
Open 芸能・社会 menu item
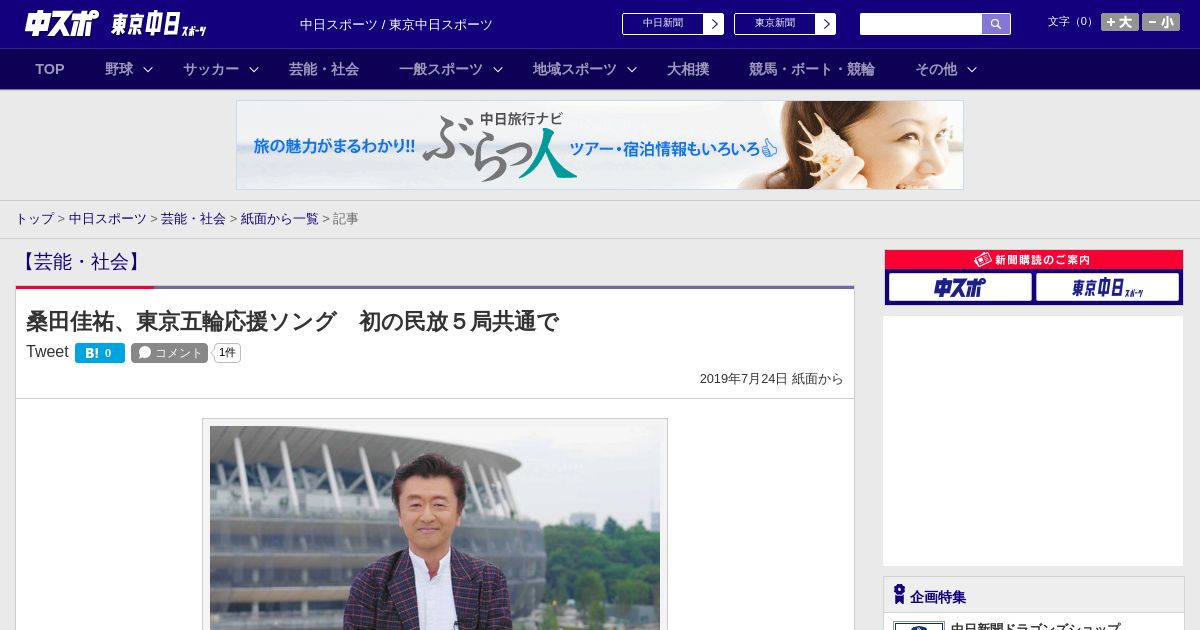click(x=324, y=69)
